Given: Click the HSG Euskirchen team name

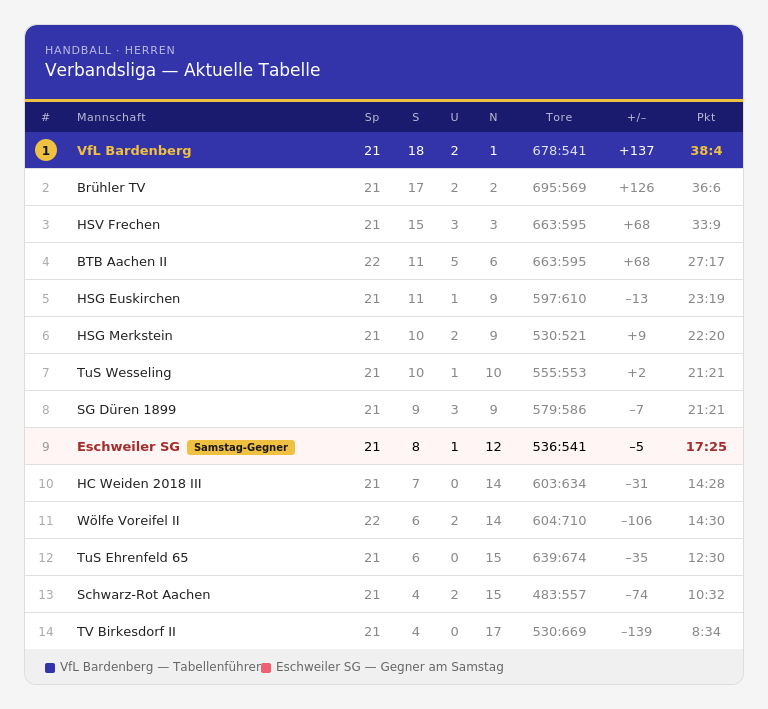Looking at the screenshot, I should pyautogui.click(x=128, y=298).
